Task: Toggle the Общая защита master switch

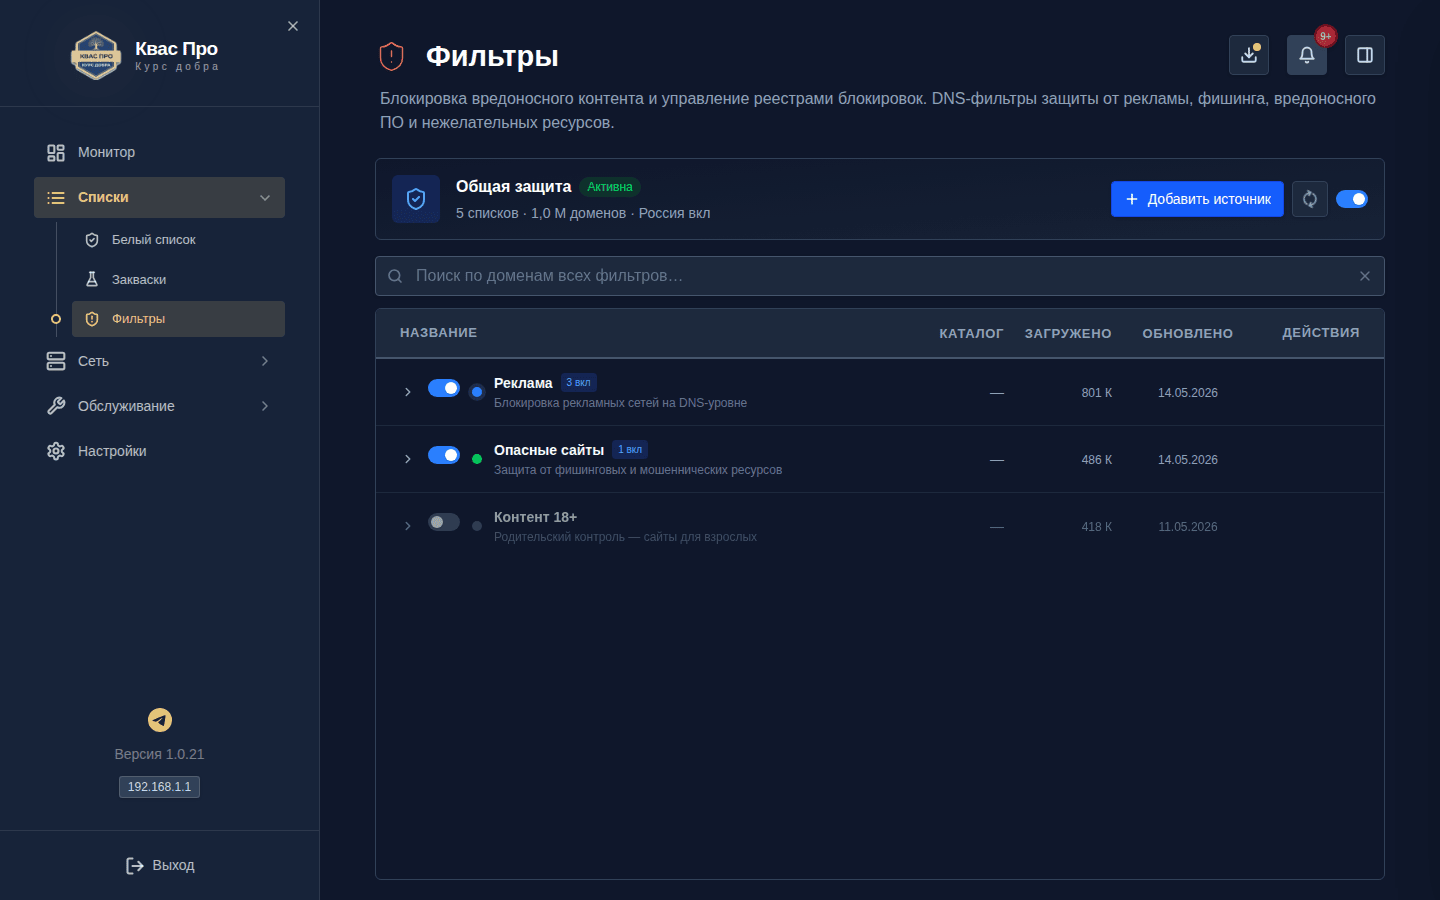Action: [1352, 199]
